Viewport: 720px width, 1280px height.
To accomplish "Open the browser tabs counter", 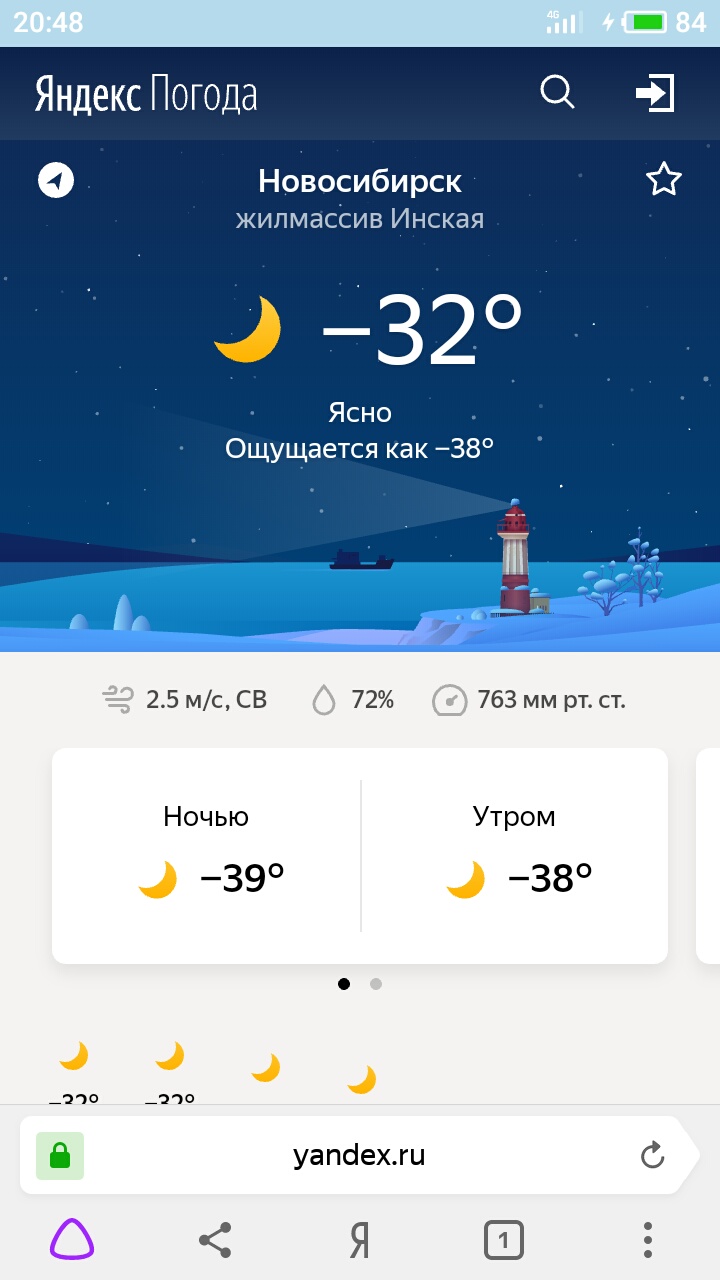I will point(504,1241).
